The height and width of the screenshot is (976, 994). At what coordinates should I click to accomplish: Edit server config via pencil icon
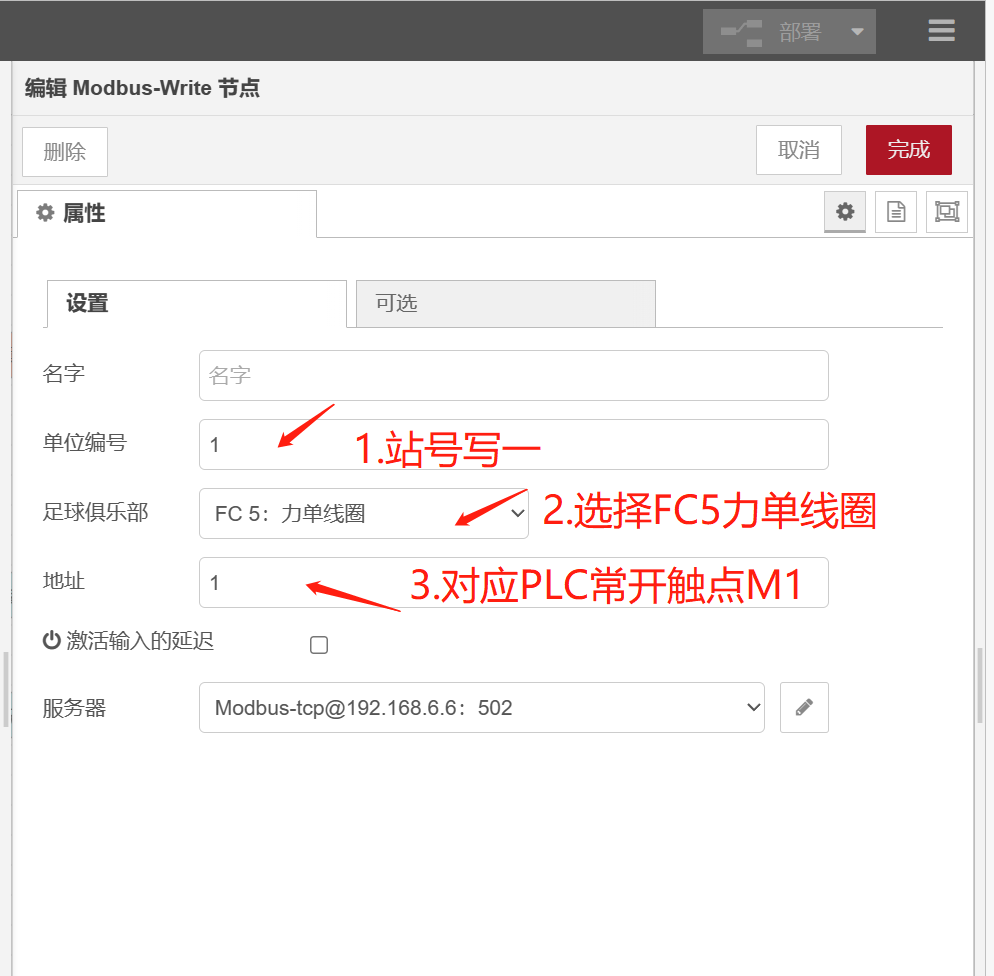[804, 707]
